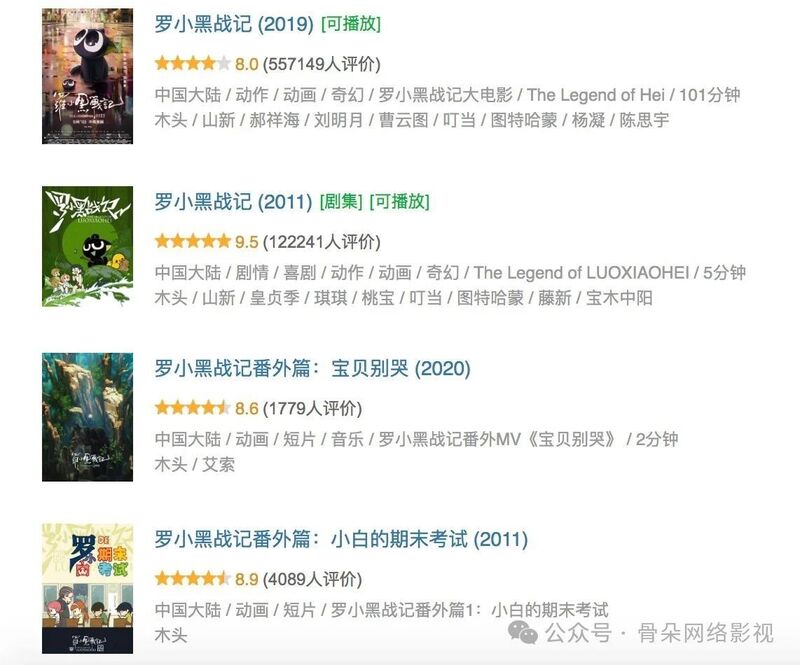Viewport: 800px width, 665px height.
Task: Click the five-star rating showing 9.5
Action: coord(193,241)
